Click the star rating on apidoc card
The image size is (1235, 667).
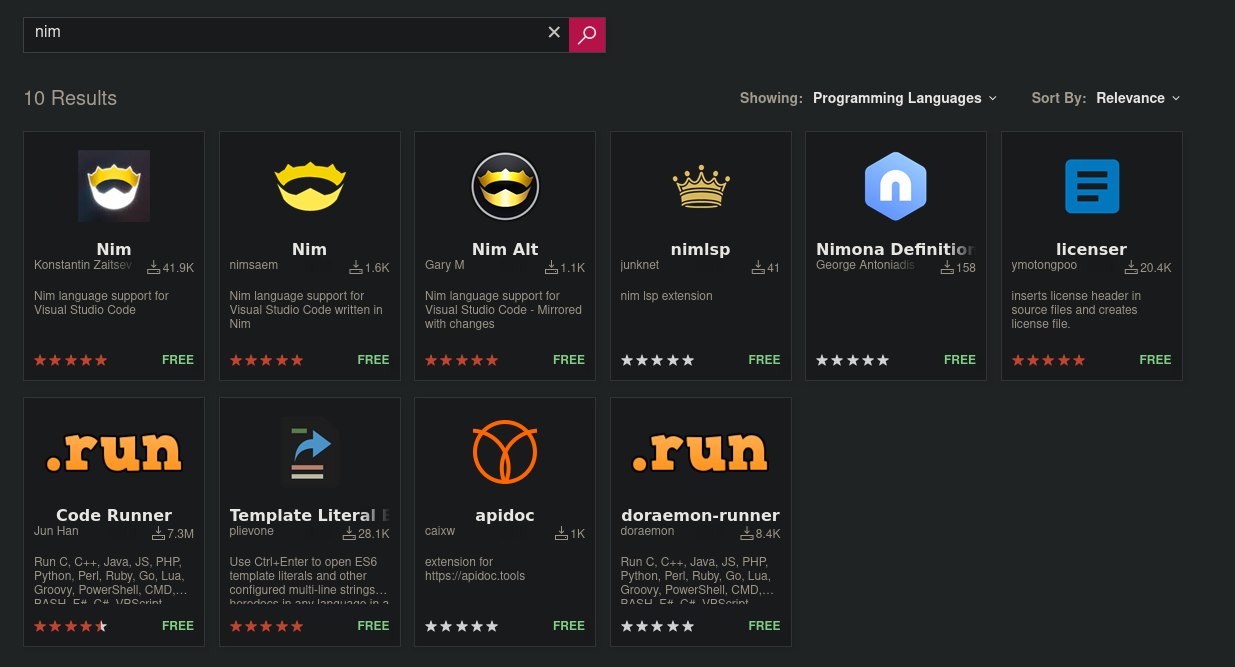pos(461,626)
